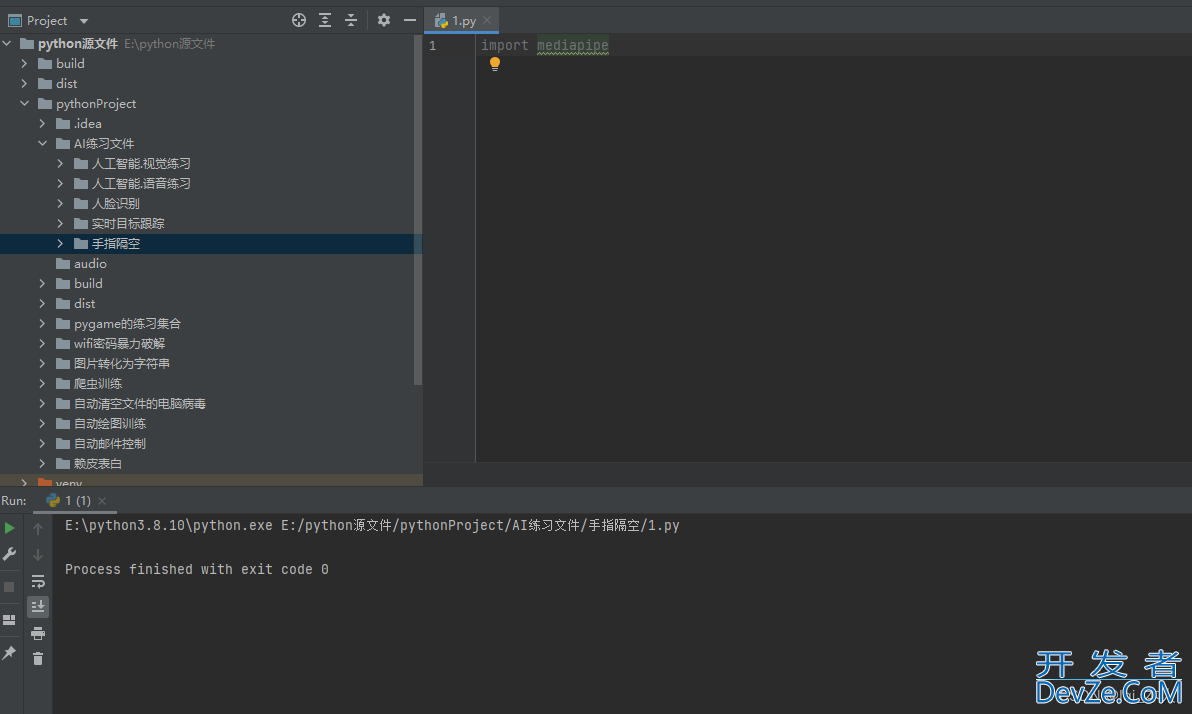The height and width of the screenshot is (714, 1192).
Task: Expand the top-level build folder
Action: [24, 63]
